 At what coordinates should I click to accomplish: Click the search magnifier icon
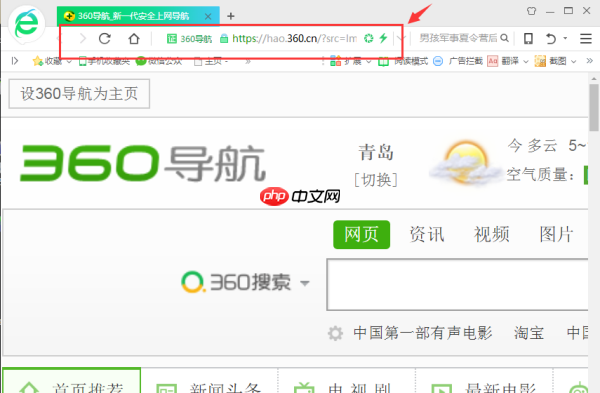(x=505, y=38)
